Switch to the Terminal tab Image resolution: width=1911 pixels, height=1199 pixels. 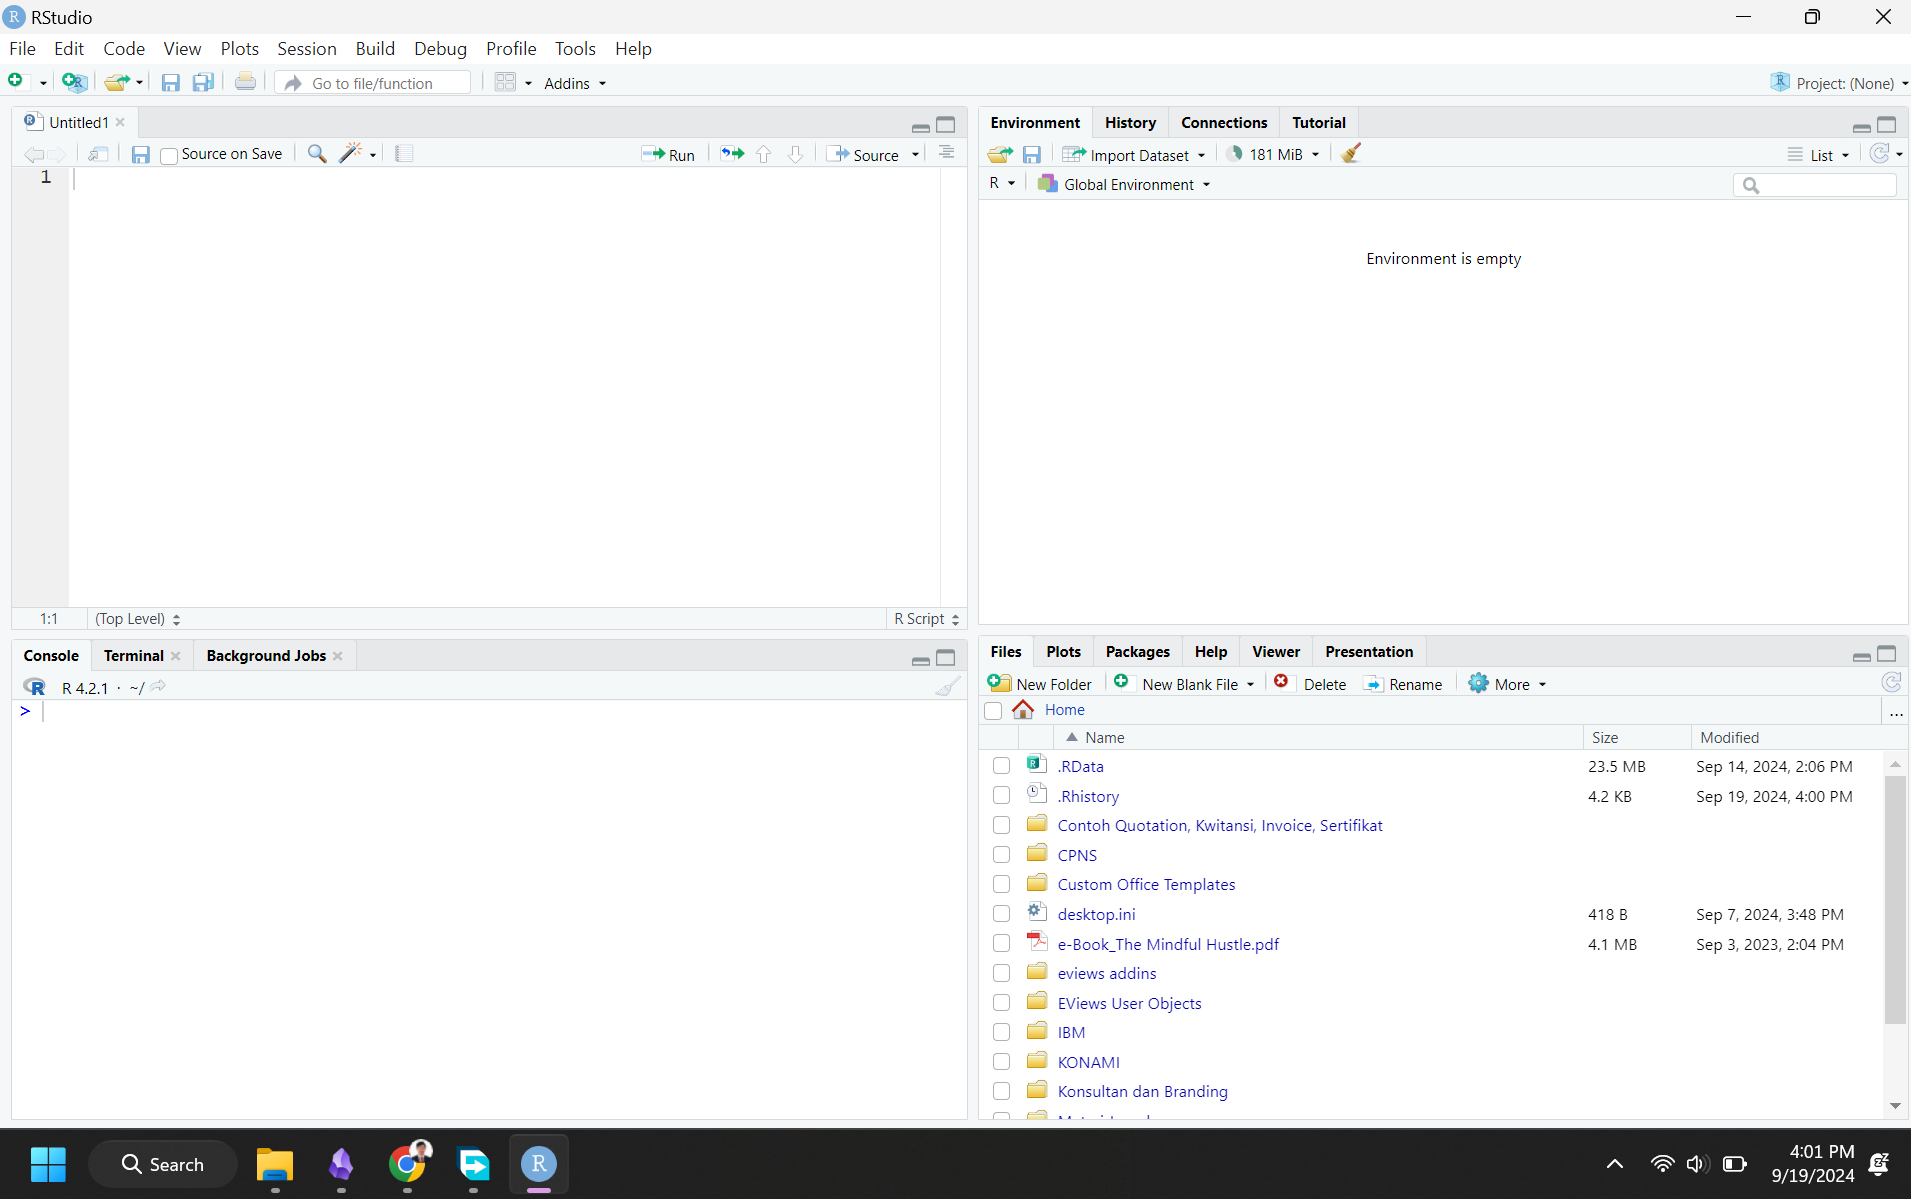(x=133, y=655)
